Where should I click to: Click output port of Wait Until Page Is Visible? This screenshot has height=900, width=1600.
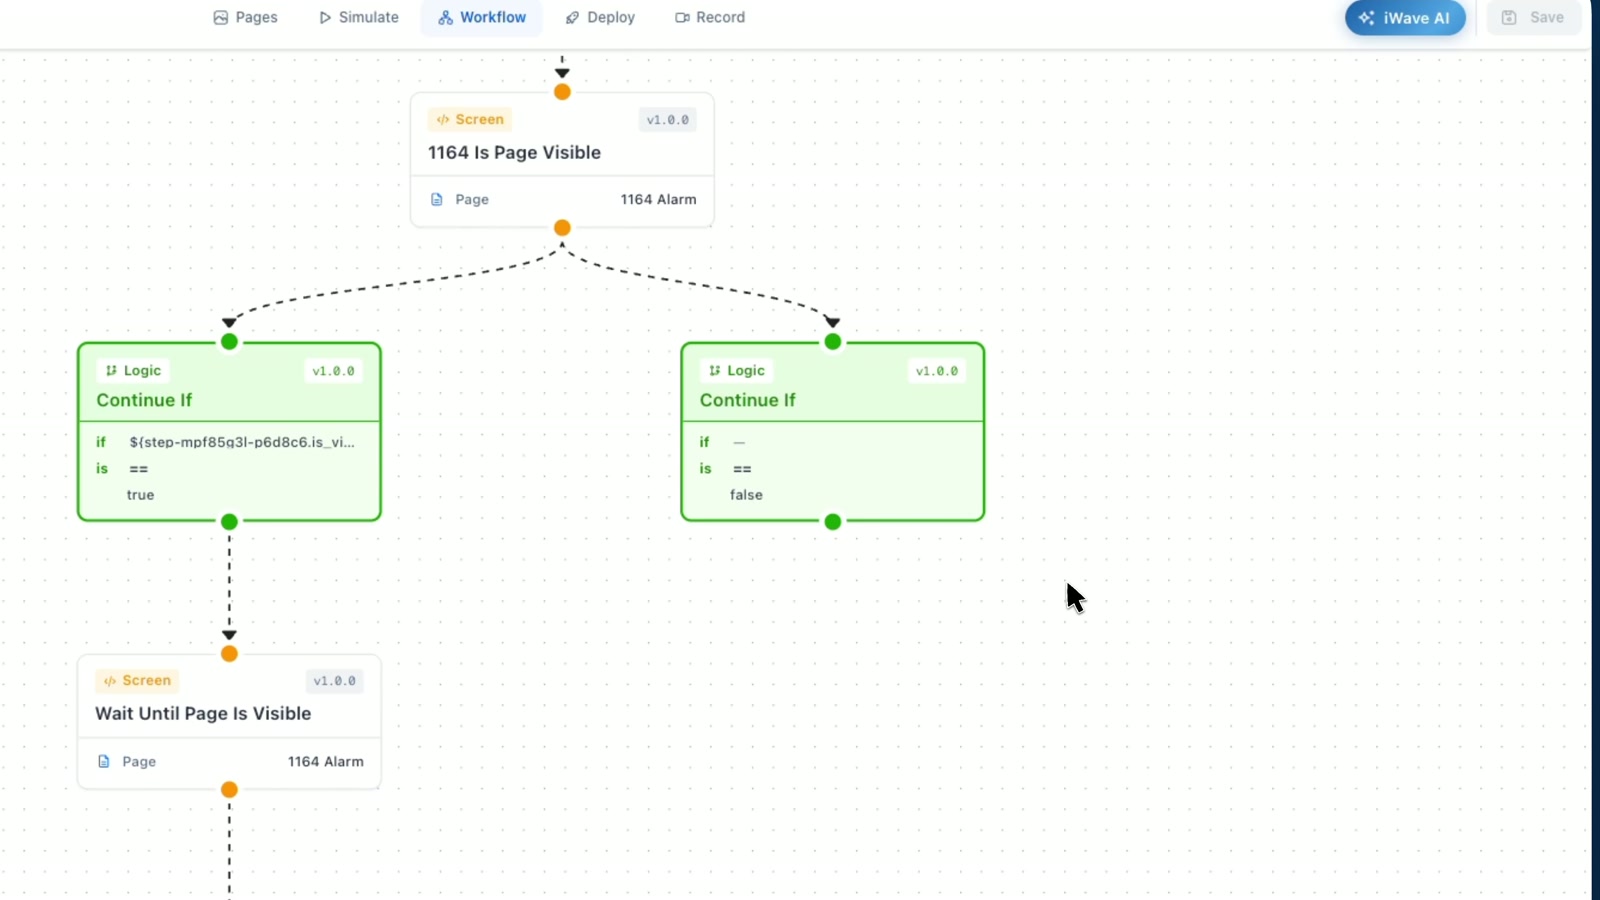[x=229, y=790]
